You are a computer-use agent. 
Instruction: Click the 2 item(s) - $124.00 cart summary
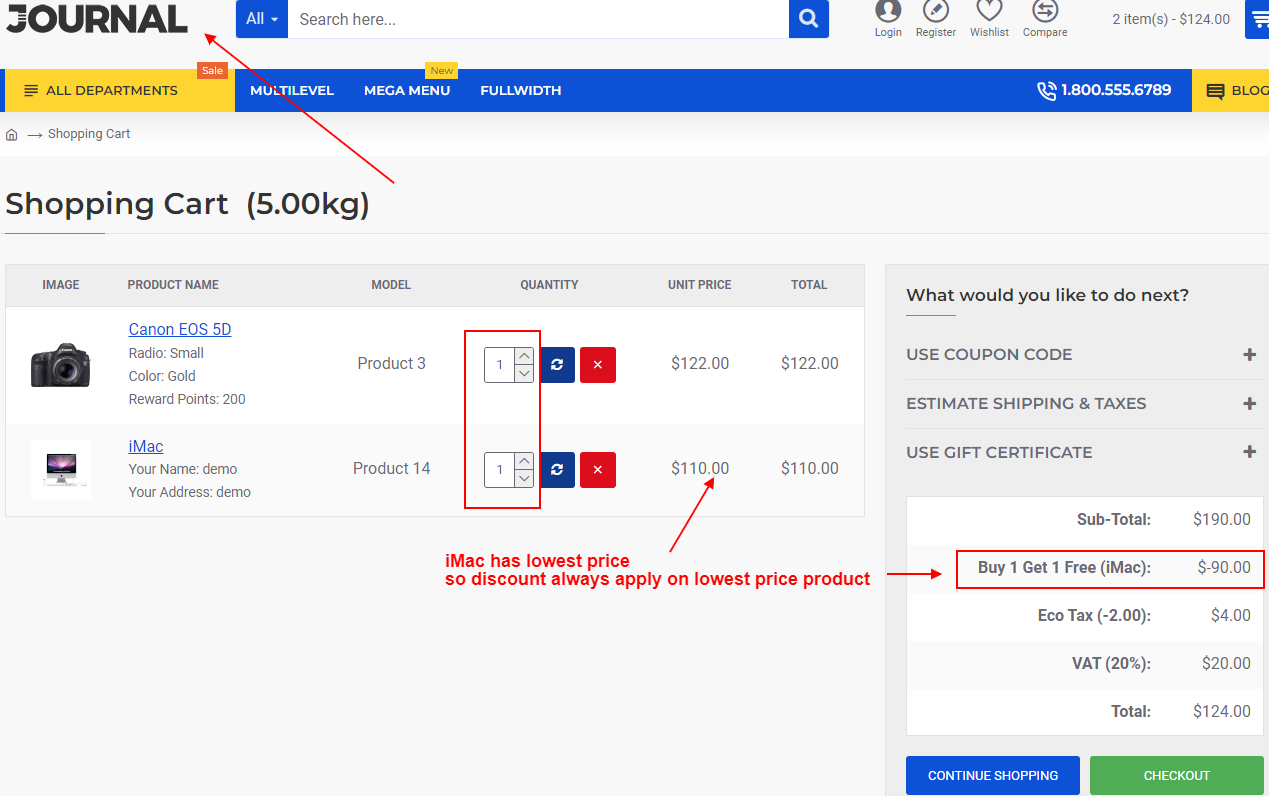pos(1171,19)
